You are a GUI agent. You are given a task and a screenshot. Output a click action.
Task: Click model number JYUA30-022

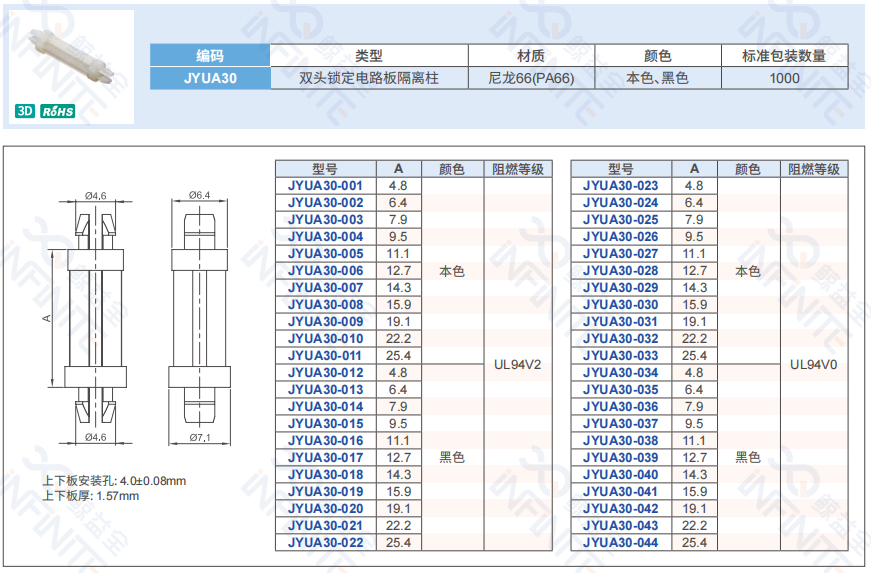(325, 543)
